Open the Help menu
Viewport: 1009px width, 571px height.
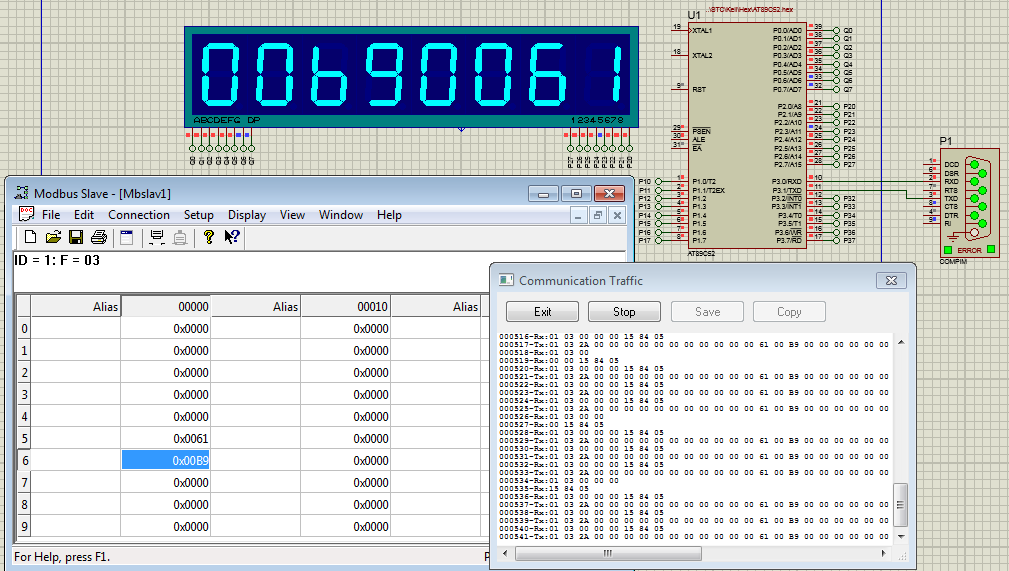(x=389, y=215)
